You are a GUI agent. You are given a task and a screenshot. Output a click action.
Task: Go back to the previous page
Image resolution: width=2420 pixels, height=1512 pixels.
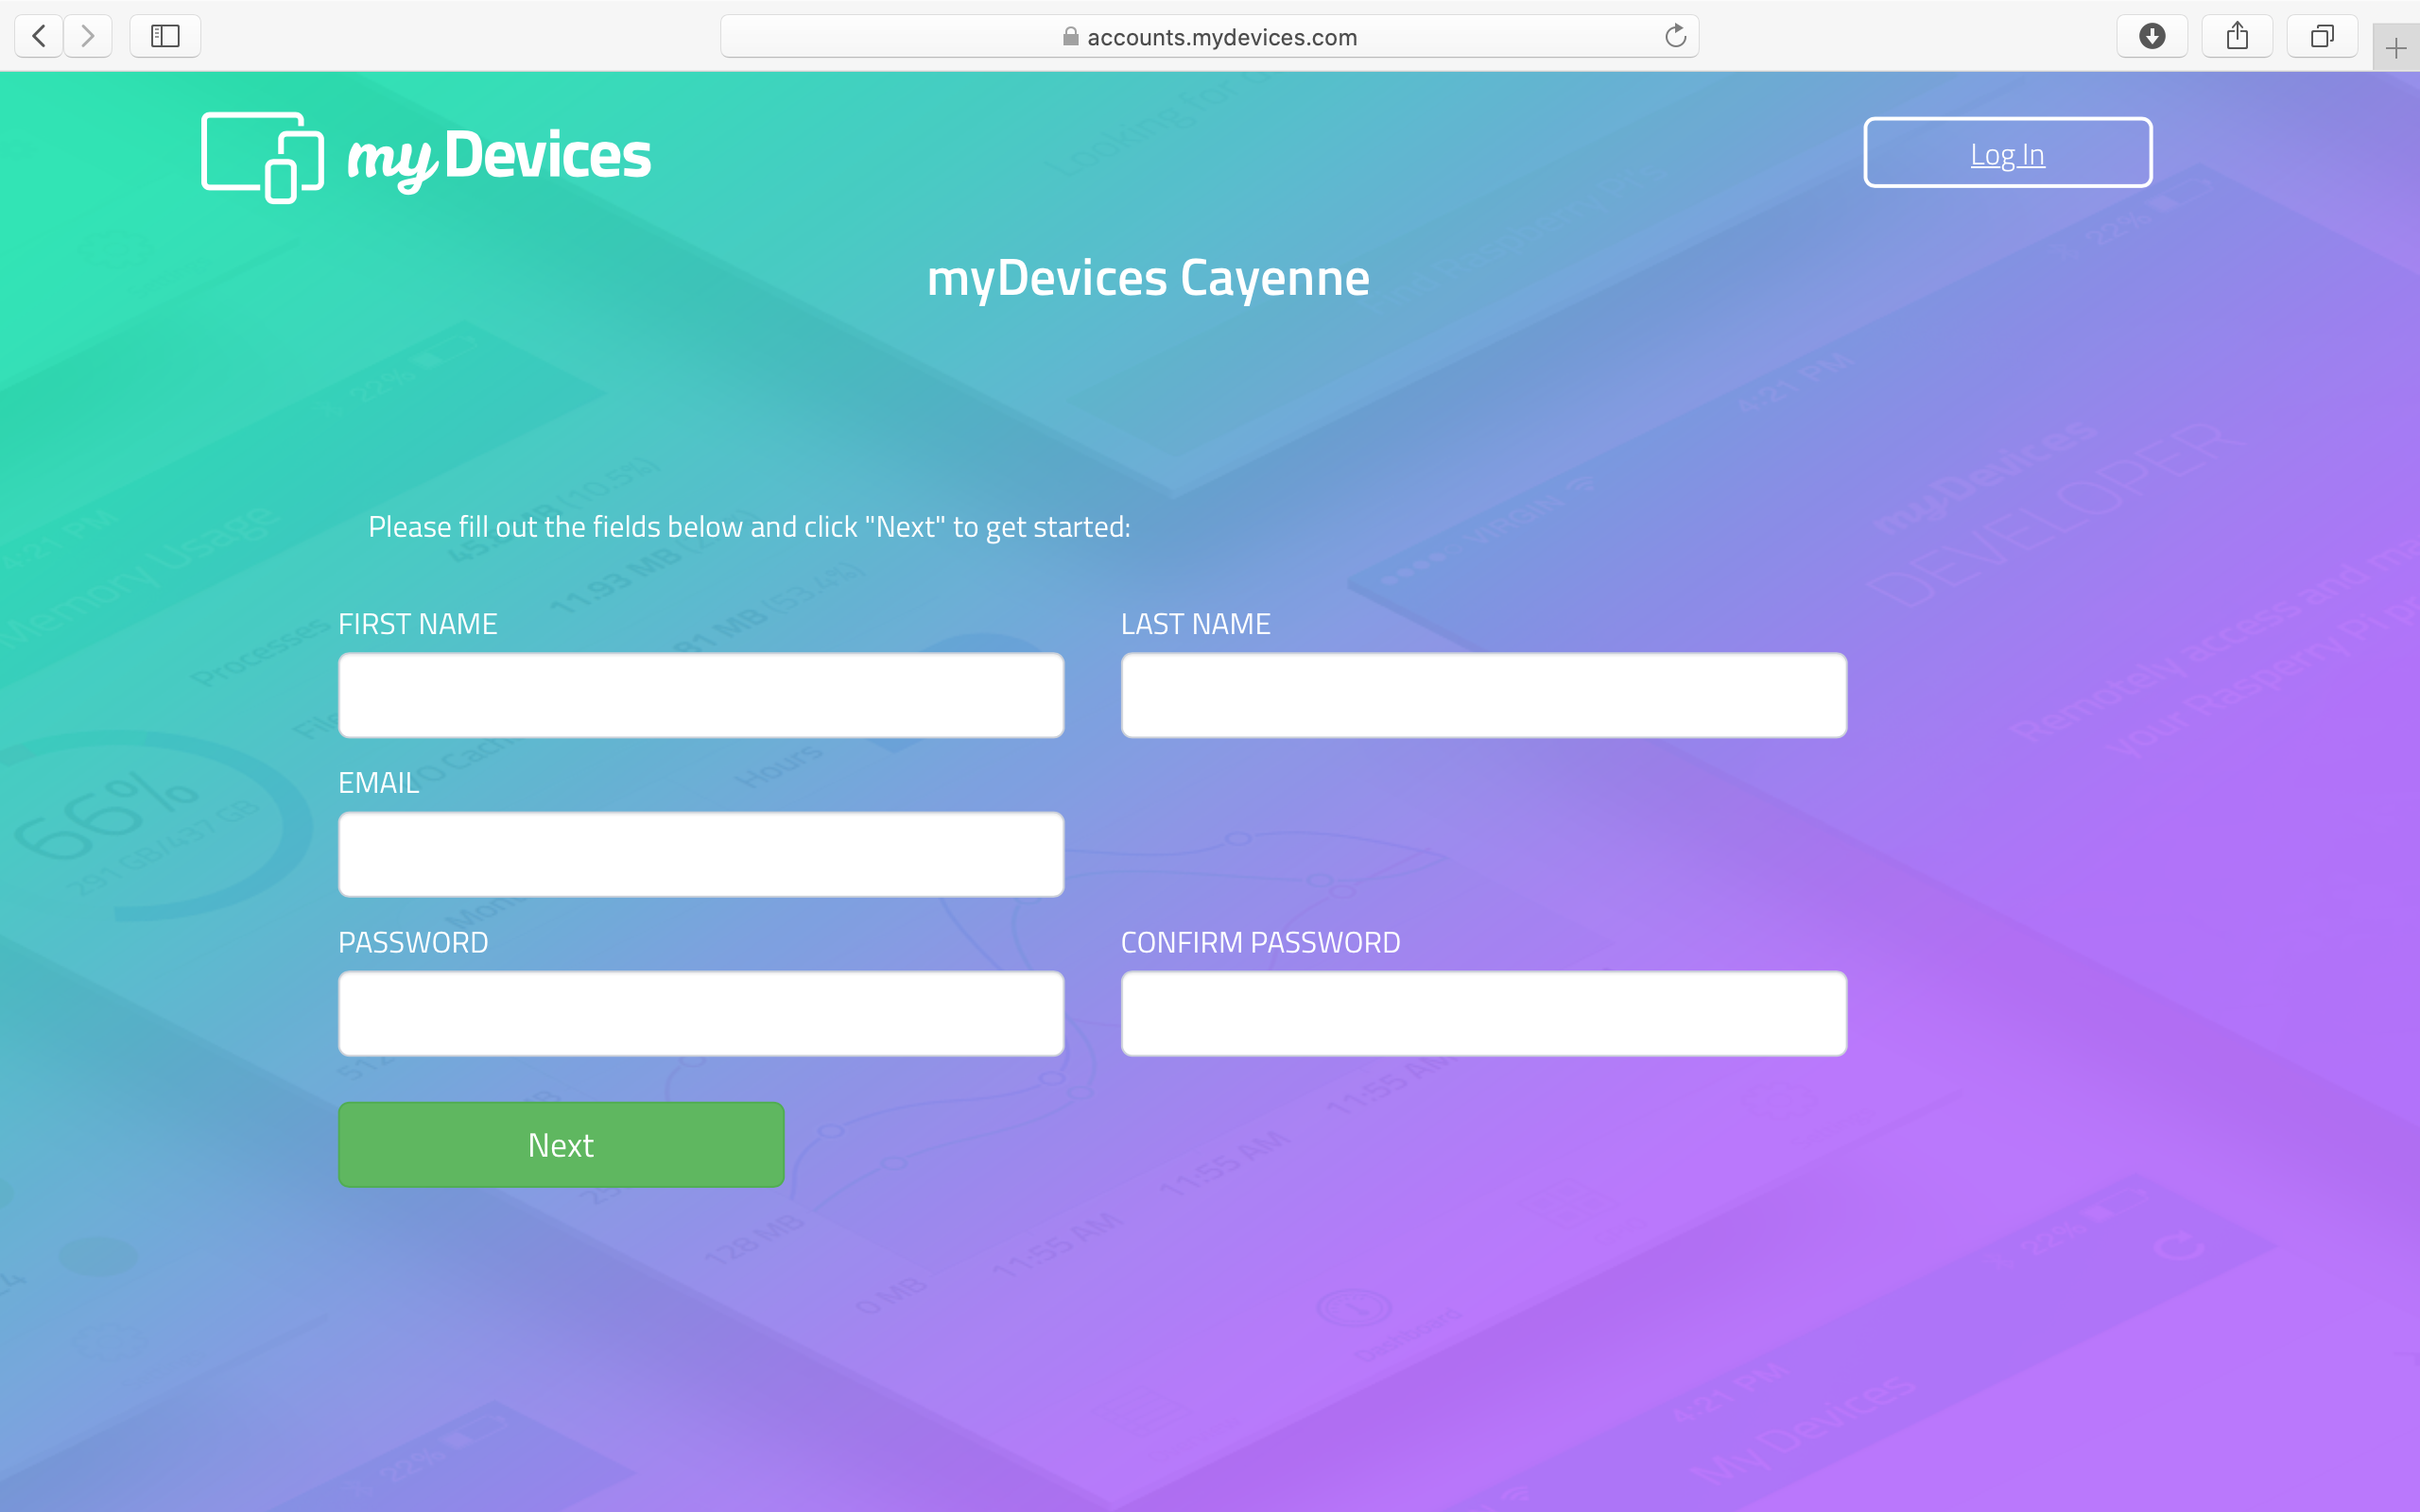coord(39,37)
